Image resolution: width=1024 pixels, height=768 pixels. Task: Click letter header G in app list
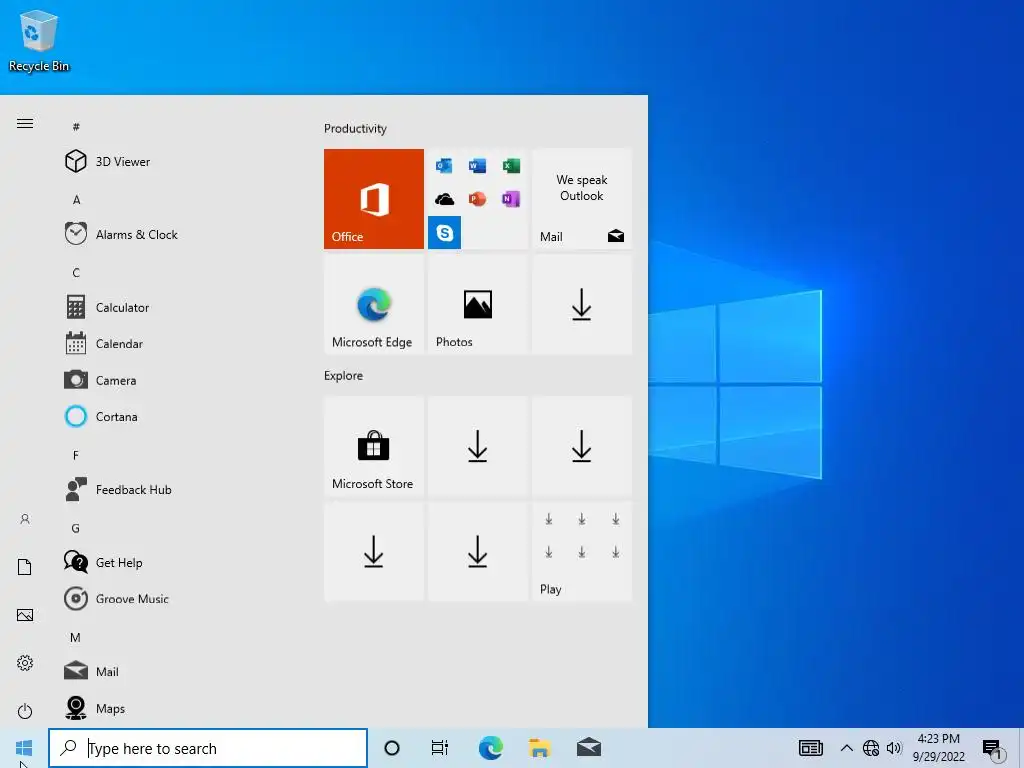tap(76, 528)
